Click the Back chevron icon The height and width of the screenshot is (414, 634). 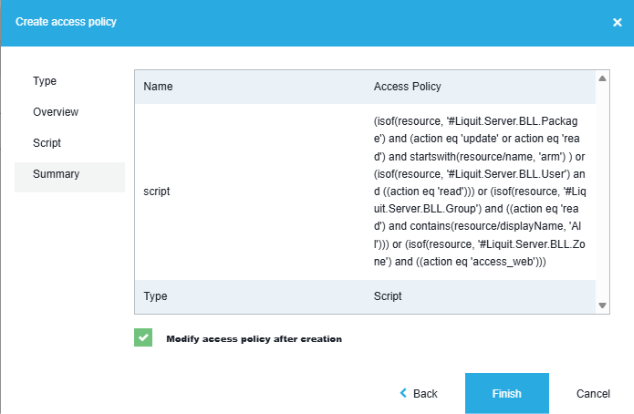[x=403, y=393]
